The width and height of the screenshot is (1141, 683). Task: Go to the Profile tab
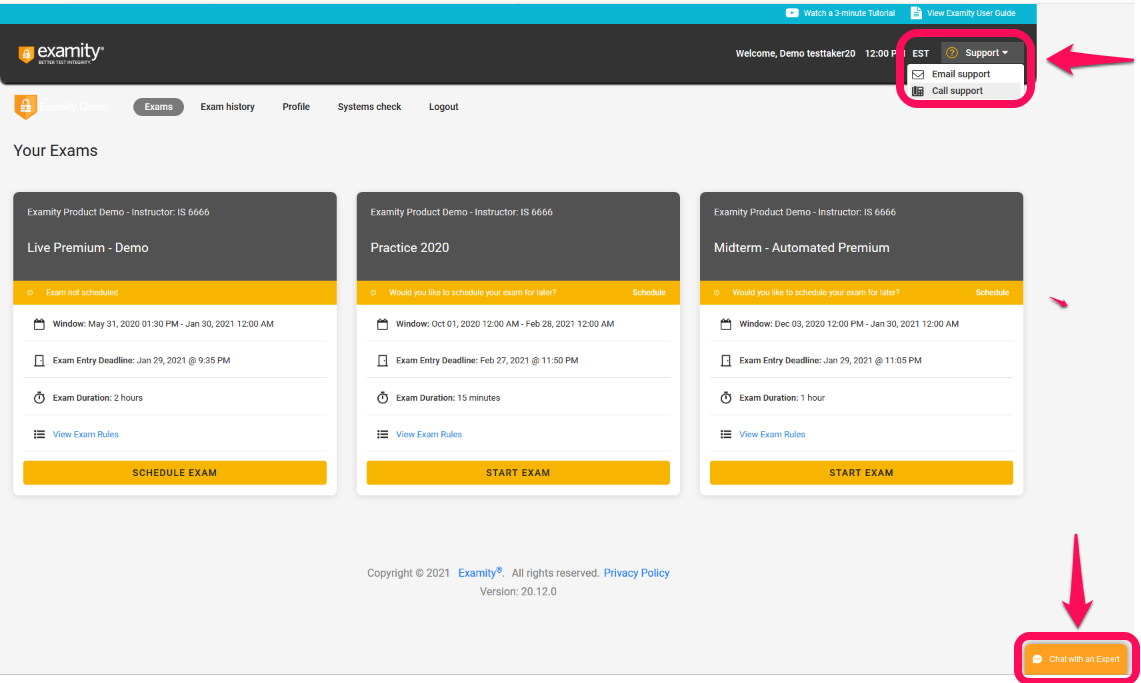coord(296,107)
